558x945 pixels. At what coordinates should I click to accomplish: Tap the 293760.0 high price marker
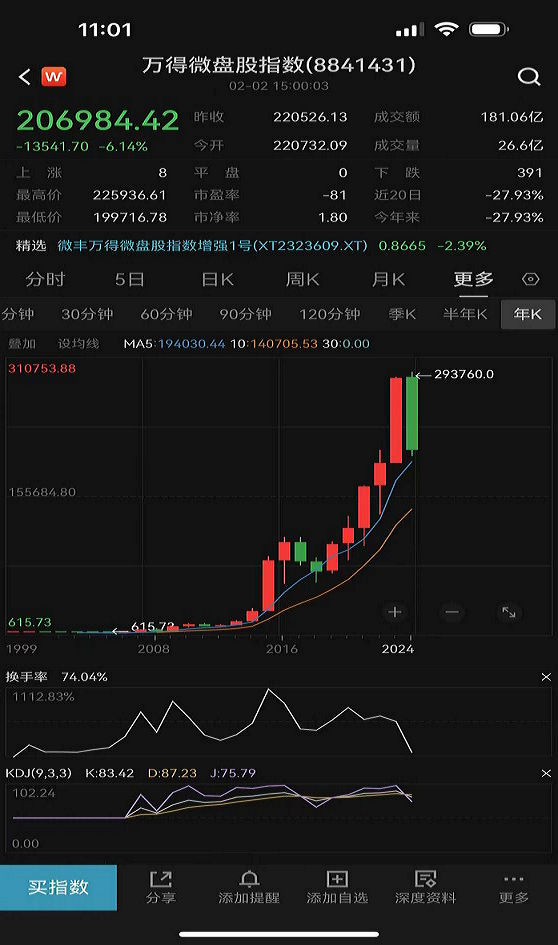coord(463,374)
